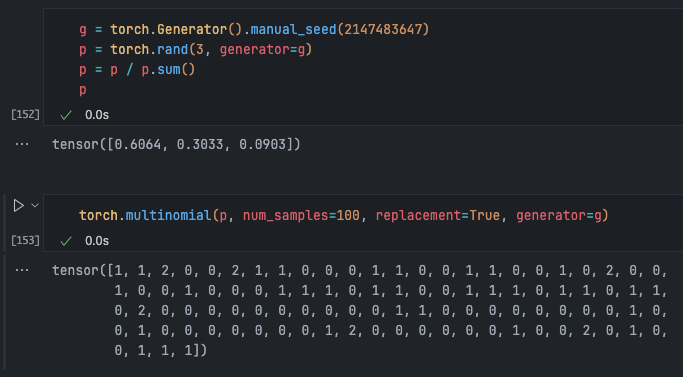This screenshot has width=683, height=377.
Task: Click num_samples=100 argument
Action: (x=301, y=215)
